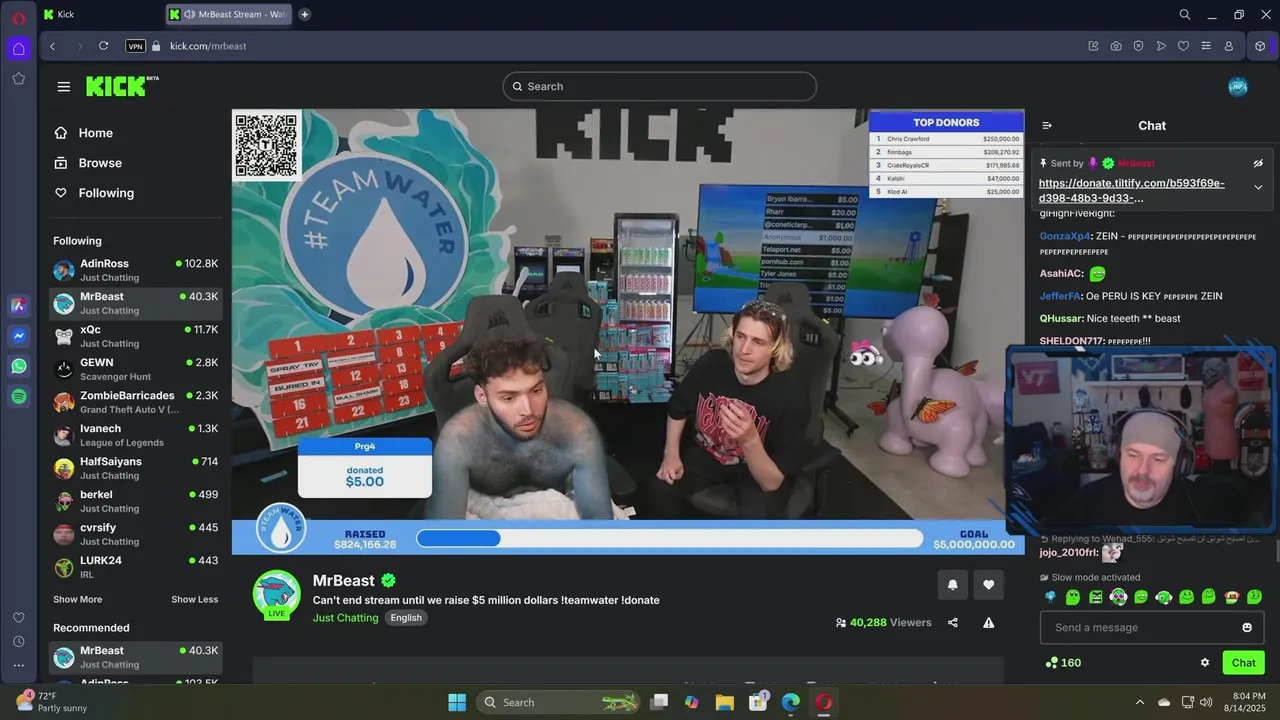The width and height of the screenshot is (1280, 720).
Task: Open Spotify in Opera sidebar
Action: 19,396
